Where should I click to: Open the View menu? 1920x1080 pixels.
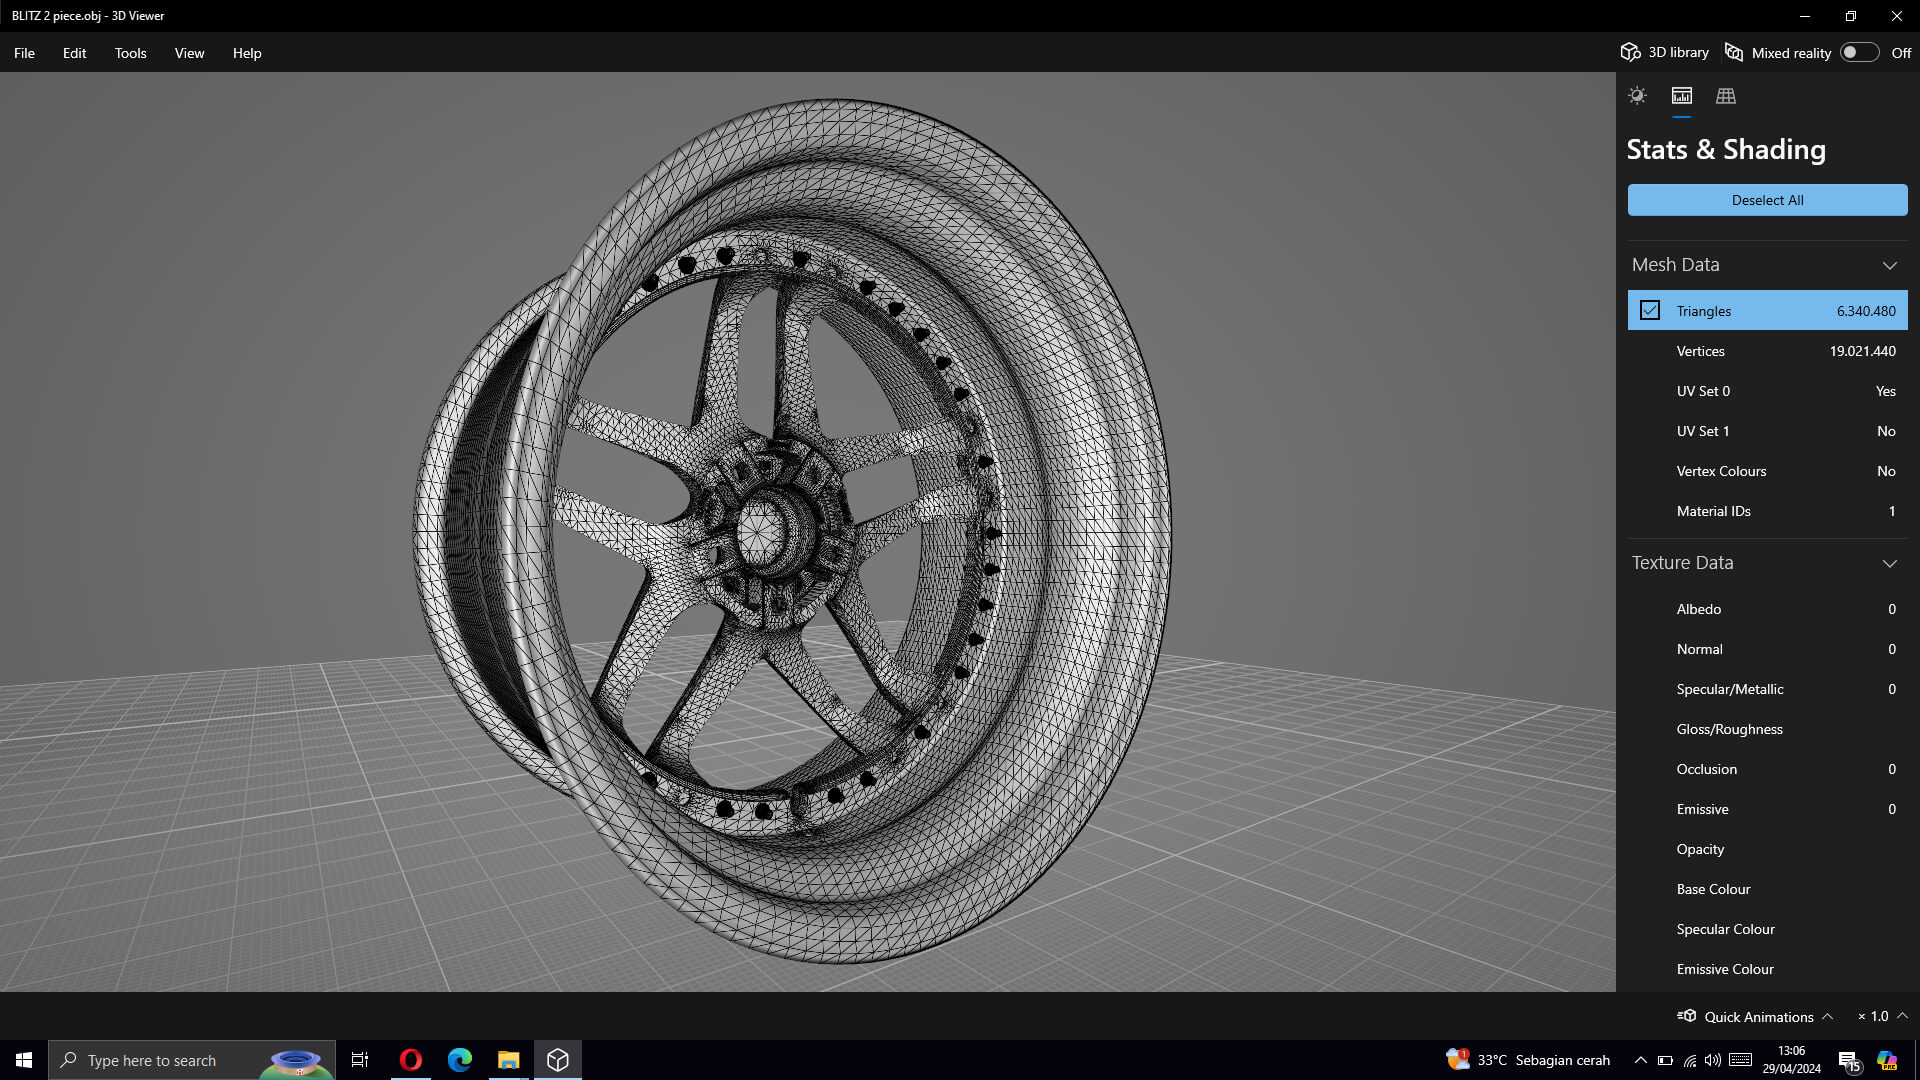pyautogui.click(x=189, y=53)
